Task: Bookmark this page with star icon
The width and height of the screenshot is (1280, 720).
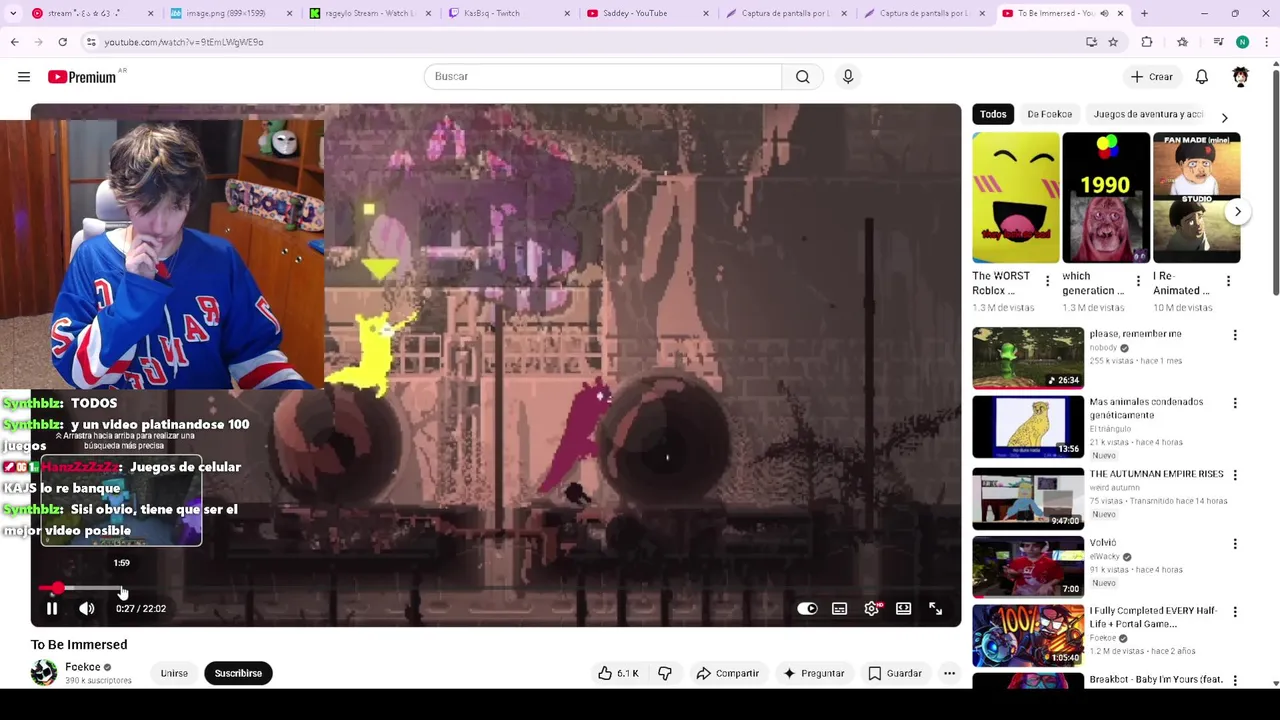Action: click(1113, 42)
